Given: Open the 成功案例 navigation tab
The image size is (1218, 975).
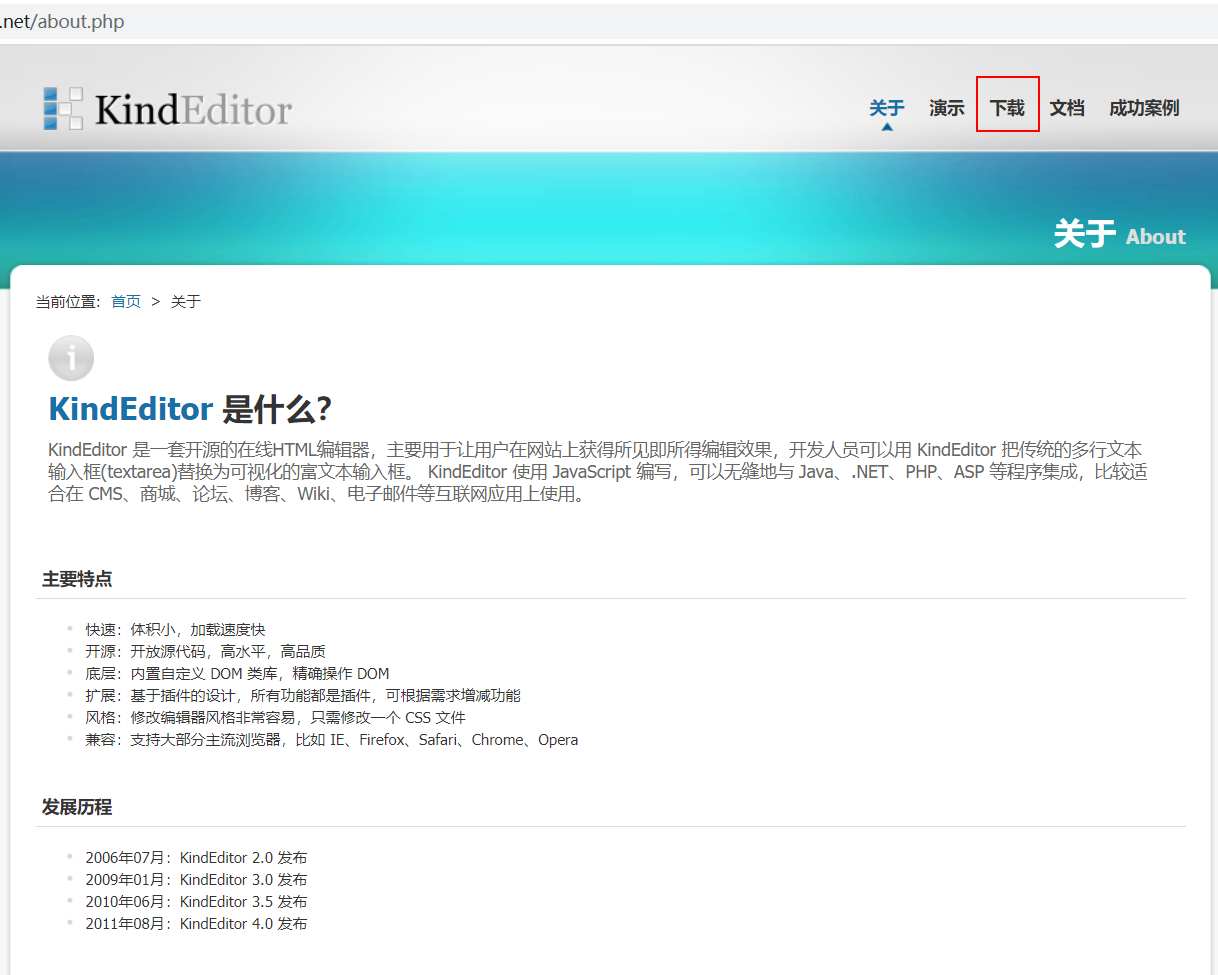Looking at the screenshot, I should pos(1144,108).
